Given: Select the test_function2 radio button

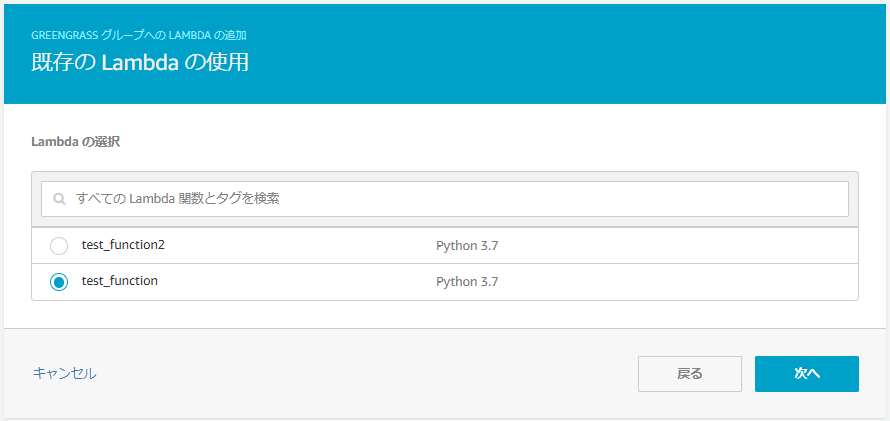Looking at the screenshot, I should [x=59, y=246].
